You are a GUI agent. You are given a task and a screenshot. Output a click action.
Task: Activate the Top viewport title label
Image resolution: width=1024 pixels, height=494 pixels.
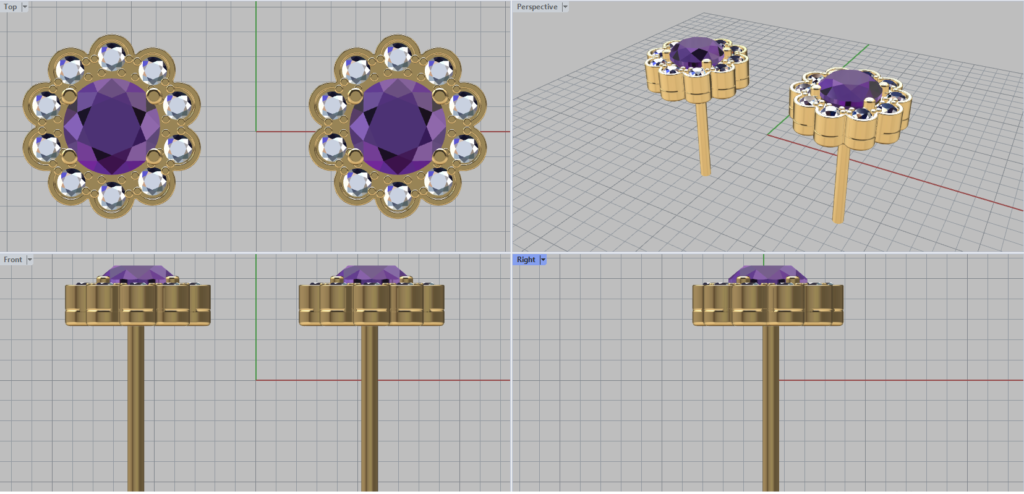(x=10, y=7)
